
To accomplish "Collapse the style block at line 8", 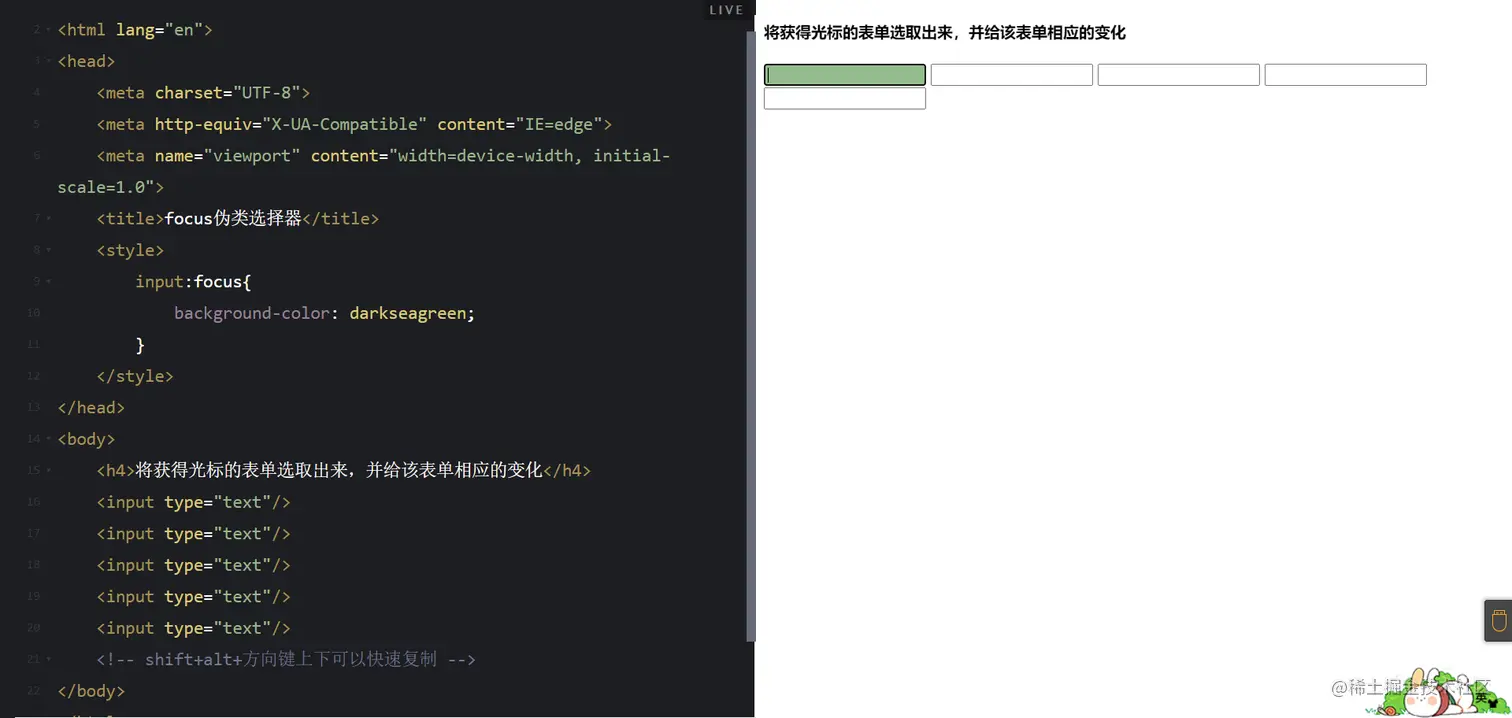I will (x=48, y=250).
